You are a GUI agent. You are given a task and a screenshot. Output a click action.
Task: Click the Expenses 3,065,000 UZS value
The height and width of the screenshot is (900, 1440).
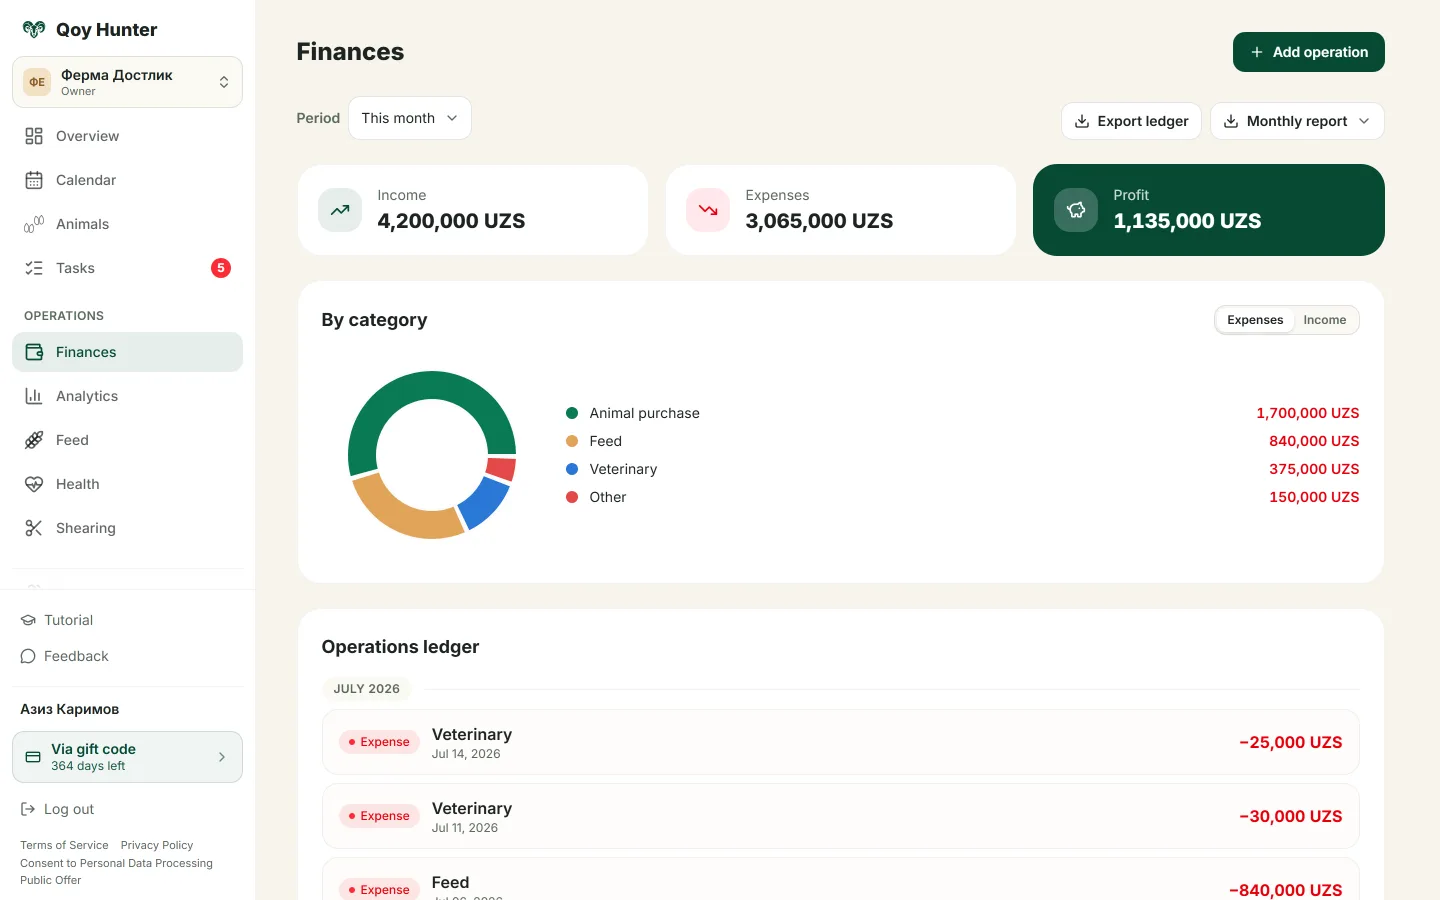819,221
